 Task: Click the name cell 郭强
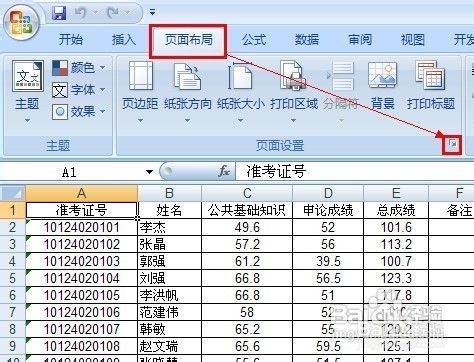pos(169,261)
